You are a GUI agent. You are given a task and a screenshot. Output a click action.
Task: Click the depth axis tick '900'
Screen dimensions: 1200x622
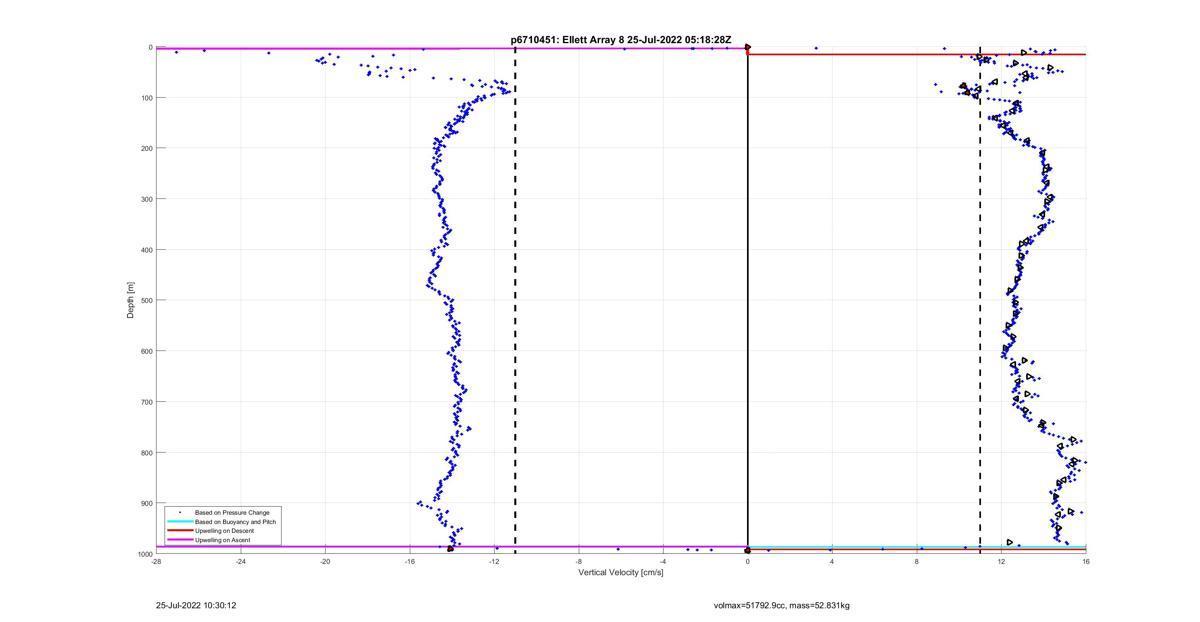tap(146, 503)
